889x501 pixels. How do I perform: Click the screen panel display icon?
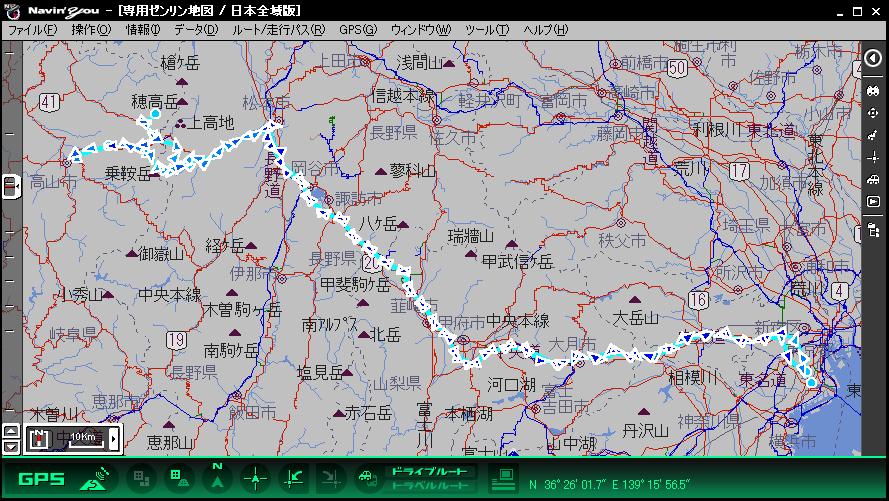503,479
